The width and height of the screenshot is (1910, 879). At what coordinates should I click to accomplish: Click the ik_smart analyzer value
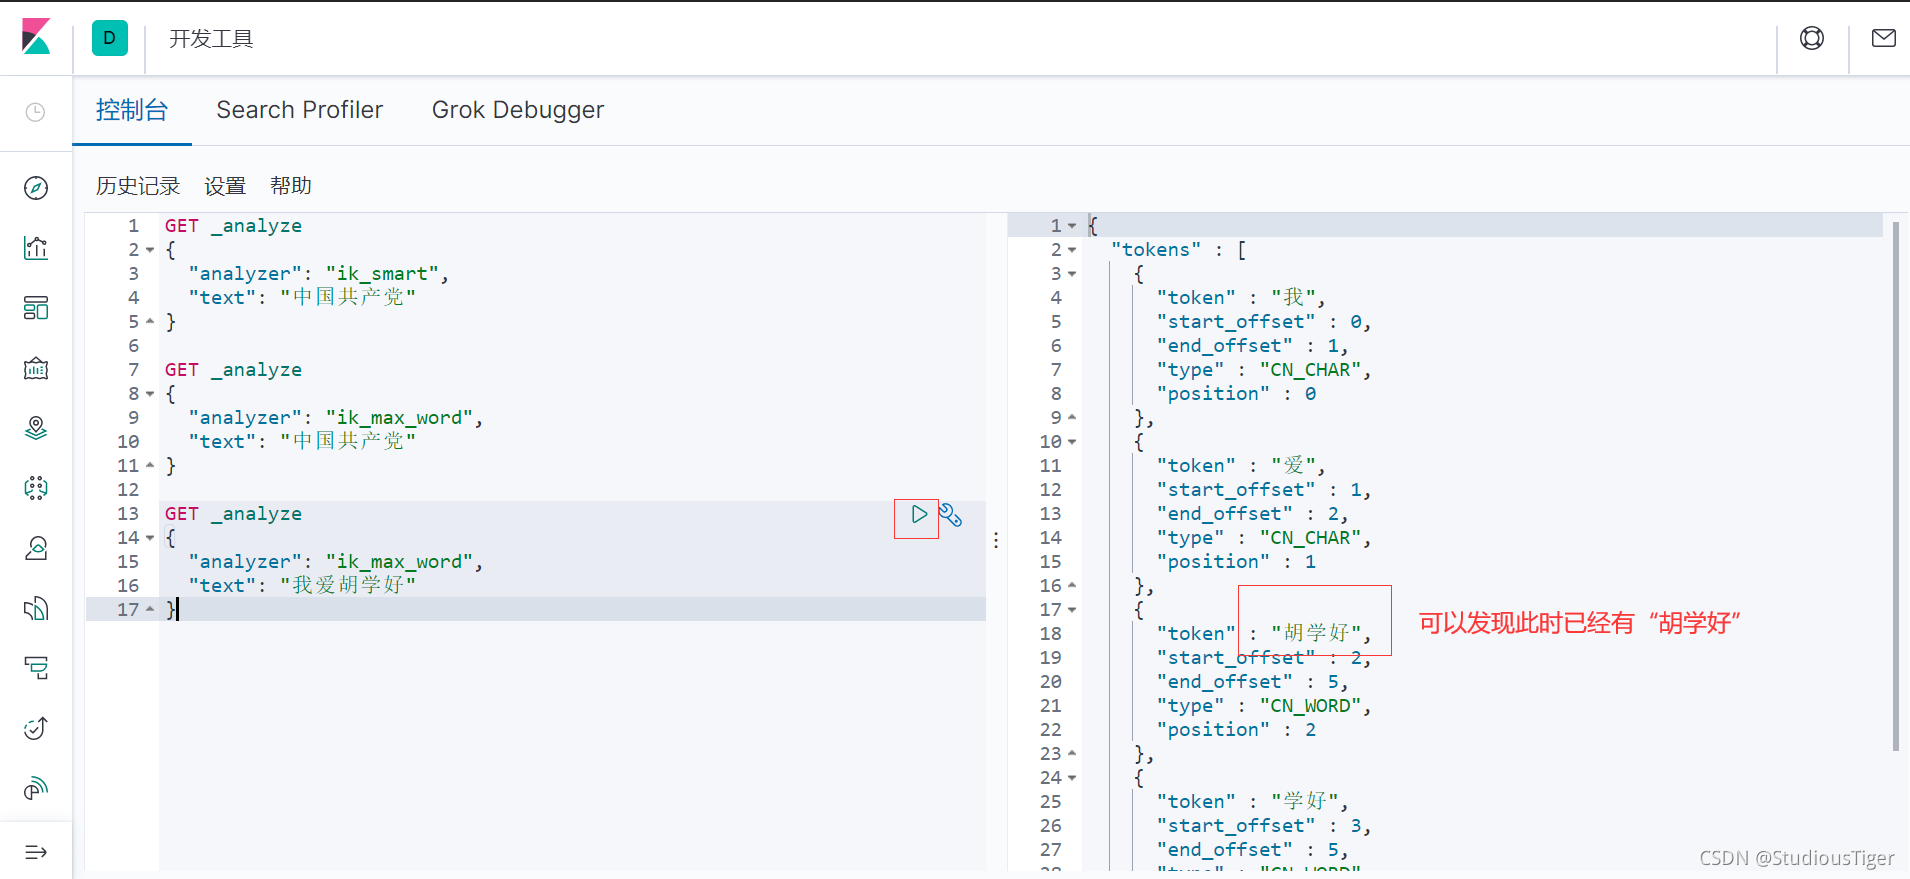[x=382, y=274]
